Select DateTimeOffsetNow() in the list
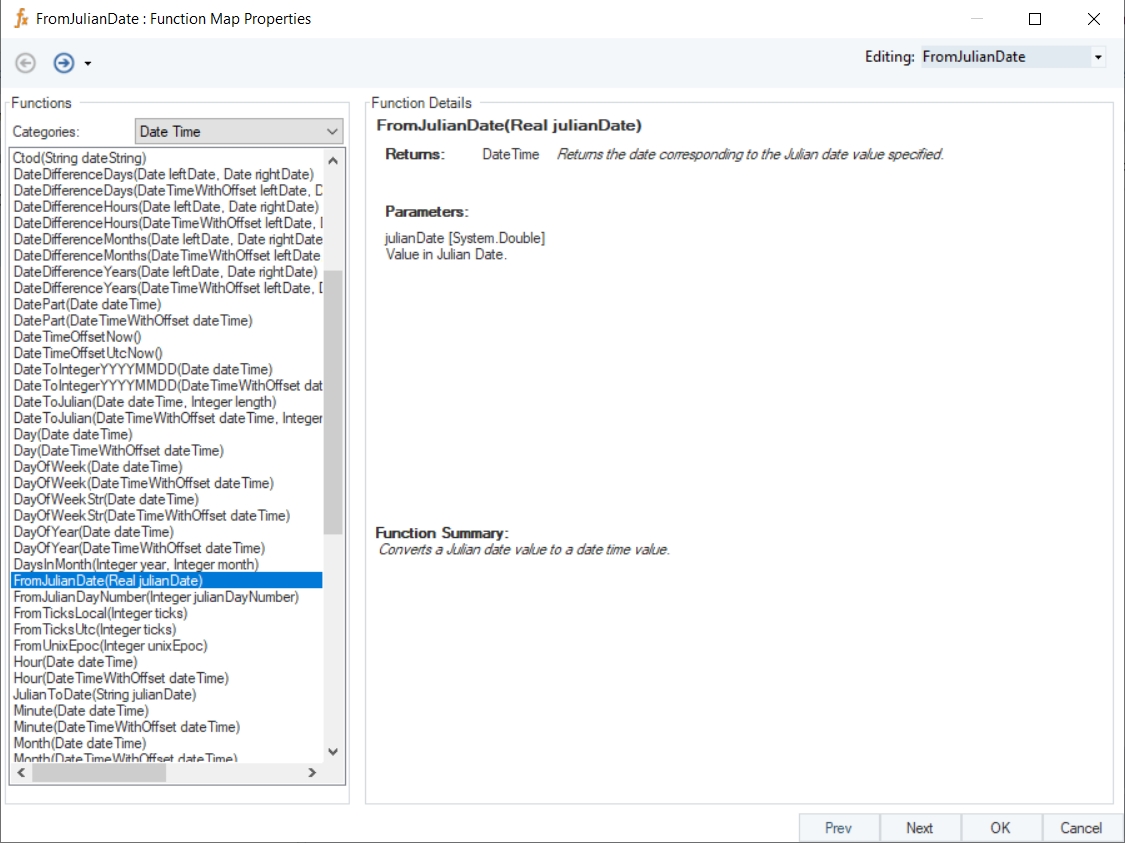Image resolution: width=1125 pixels, height=843 pixels. tap(78, 337)
